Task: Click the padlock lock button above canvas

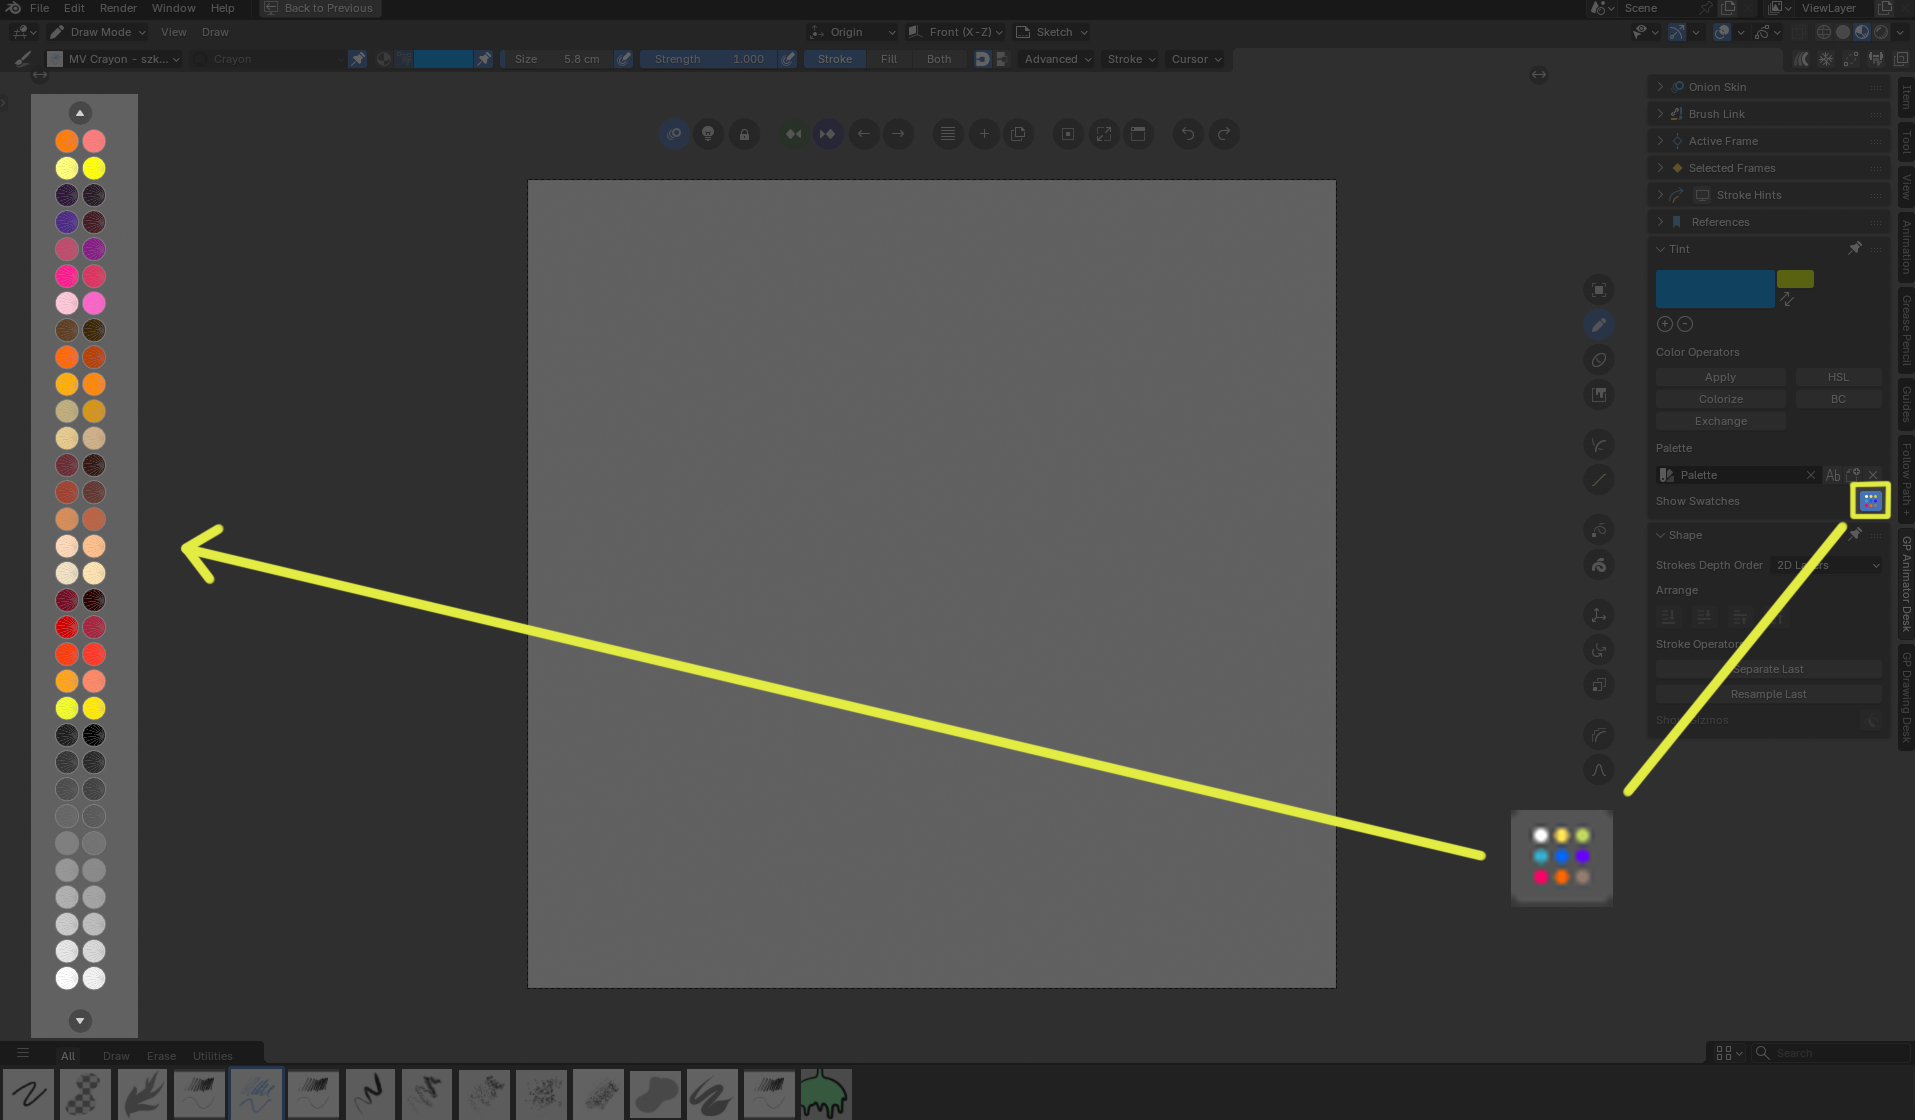Action: coord(744,134)
